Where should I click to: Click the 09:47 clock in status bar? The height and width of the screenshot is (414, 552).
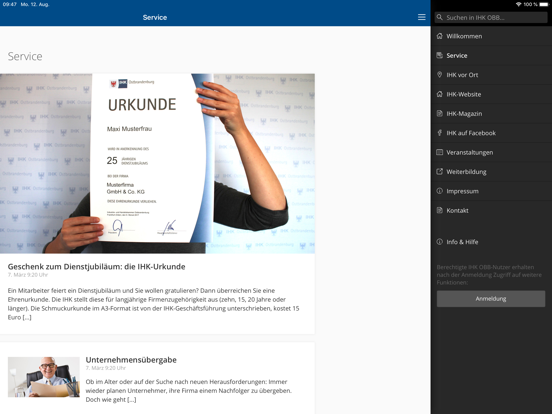click(x=10, y=4)
